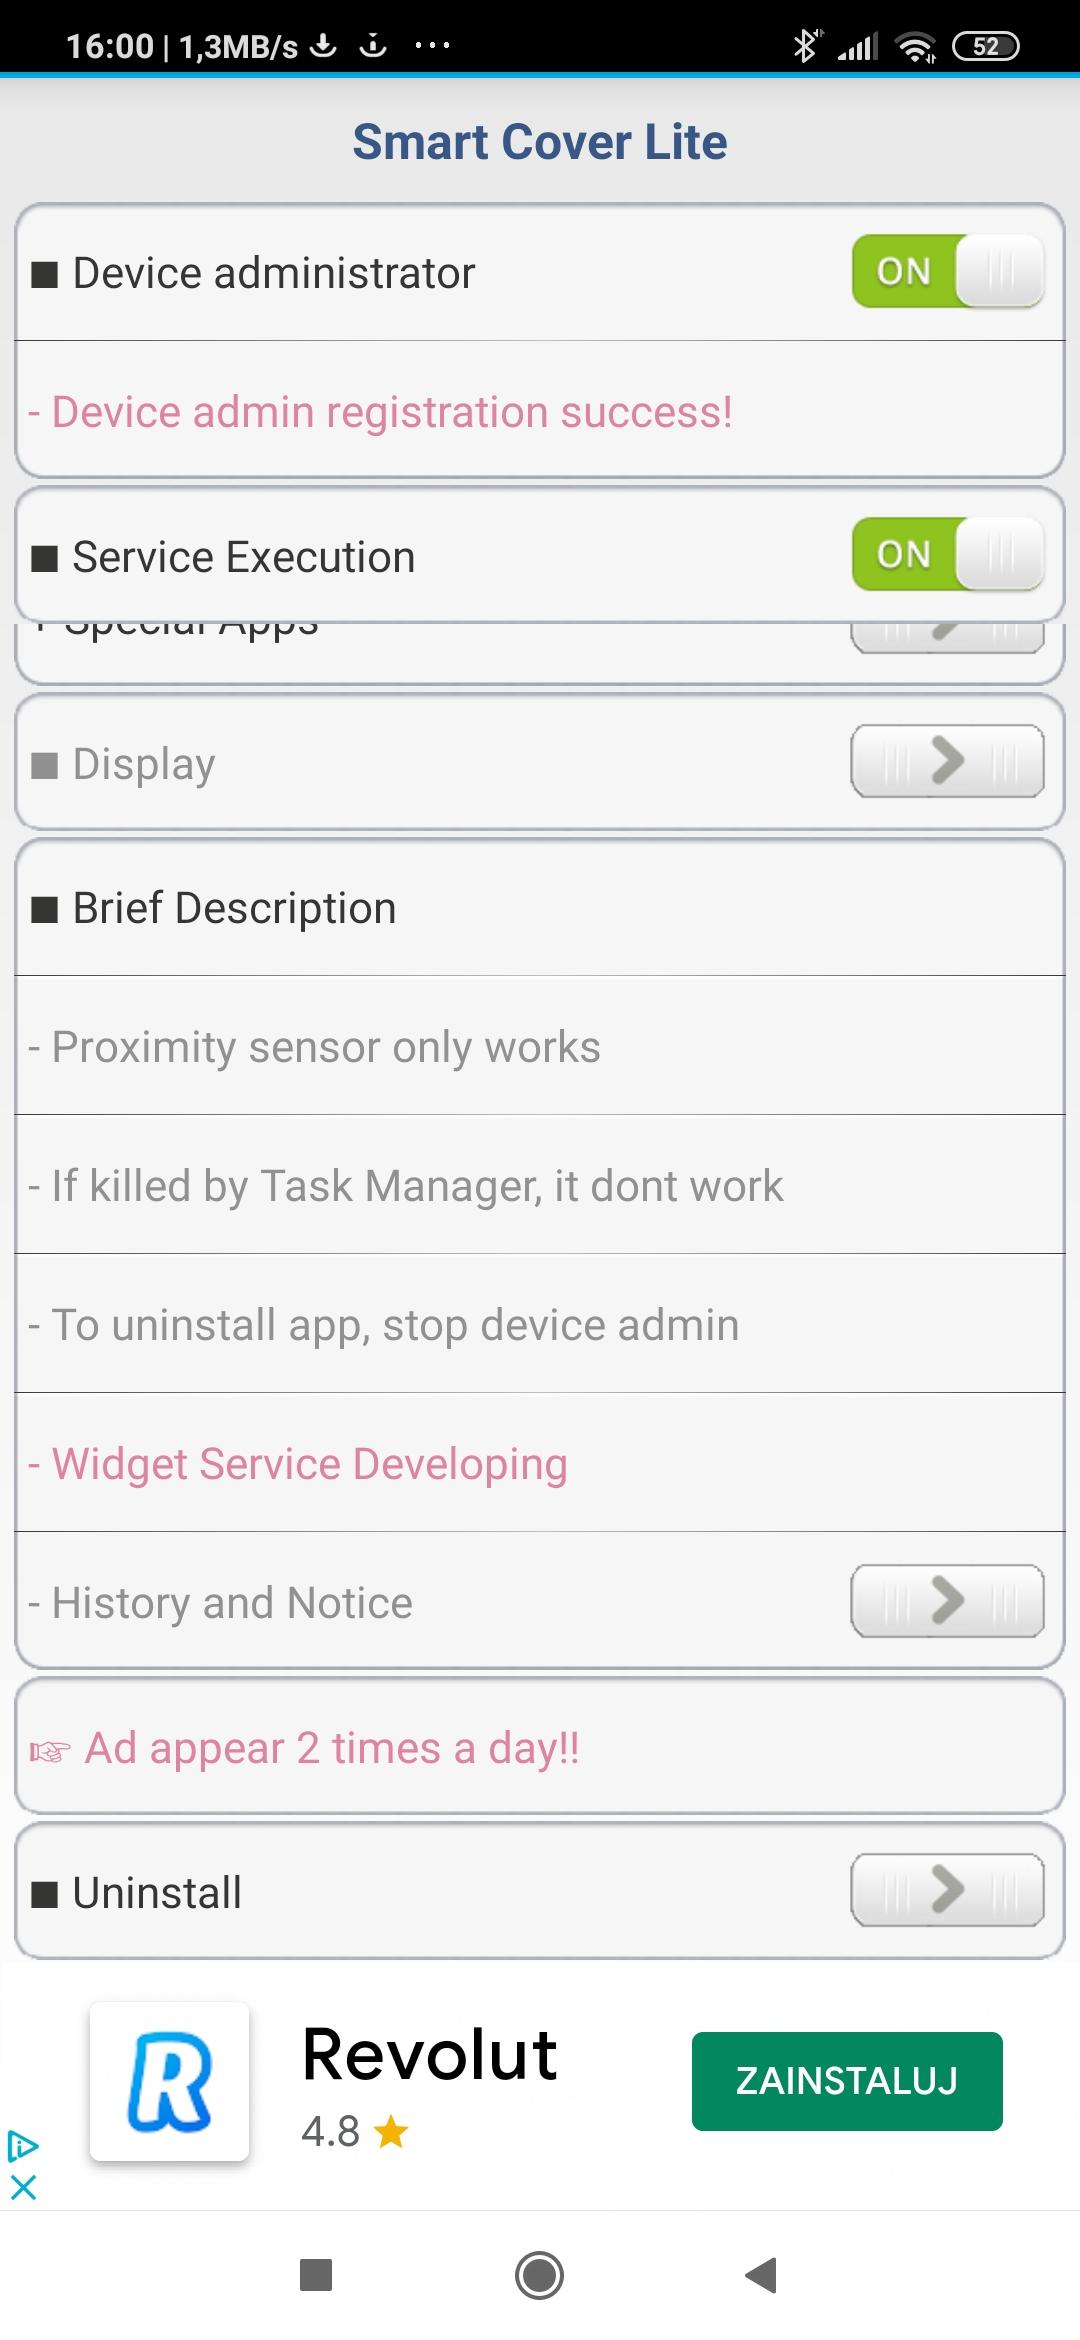
Task: Tap the pointing hand icon beside ad notice
Action: pyautogui.click(x=49, y=1751)
